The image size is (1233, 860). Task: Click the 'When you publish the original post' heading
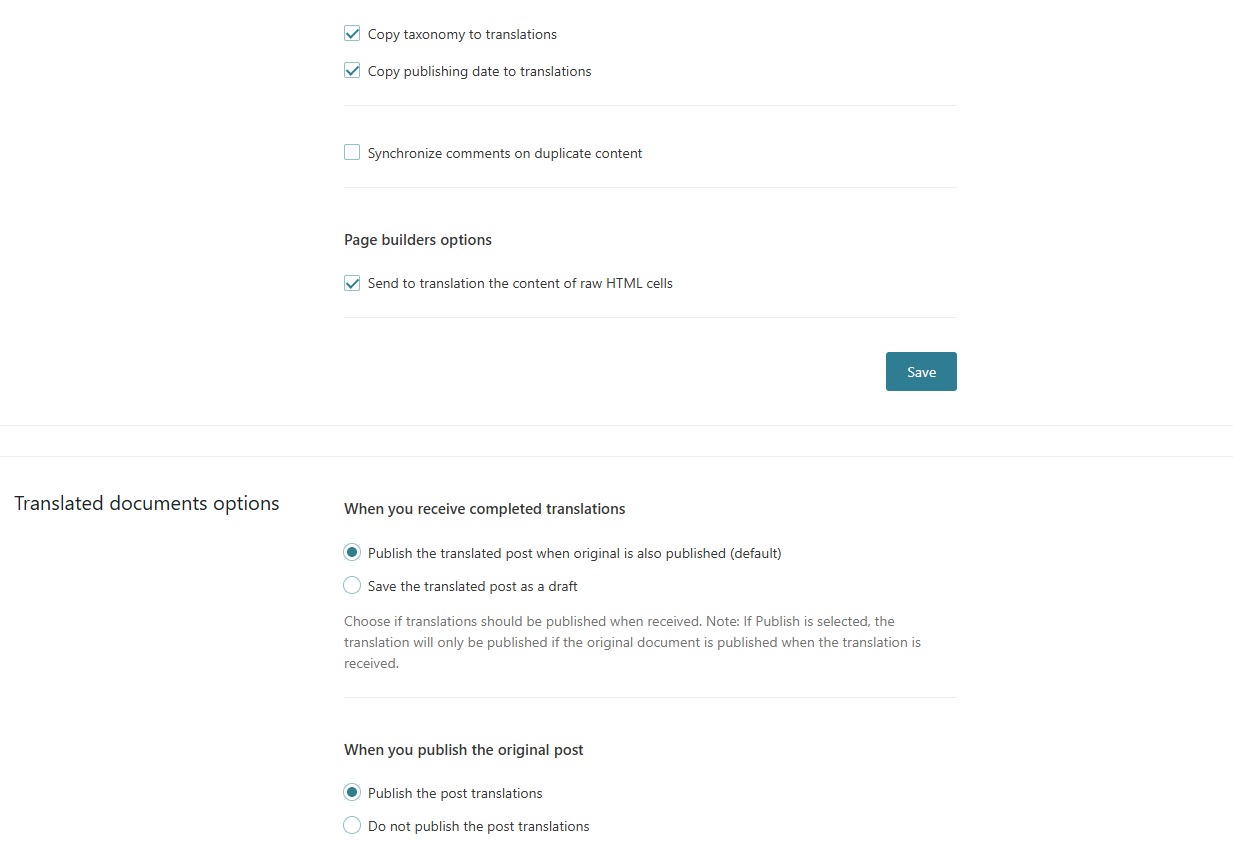coord(464,750)
